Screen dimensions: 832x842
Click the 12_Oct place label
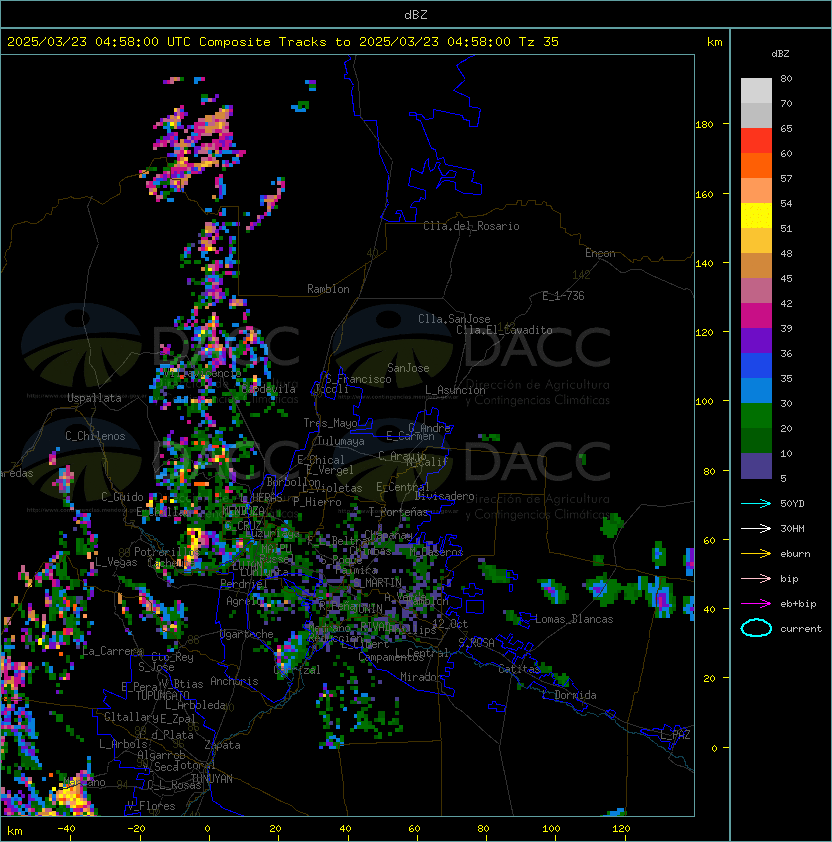point(450,624)
